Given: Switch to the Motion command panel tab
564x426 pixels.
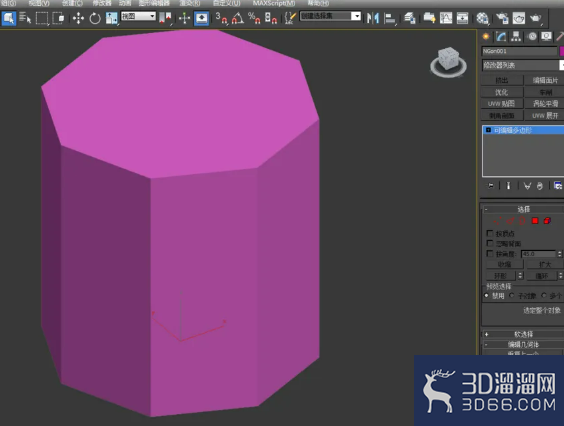Looking at the screenshot, I should pyautogui.click(x=532, y=36).
